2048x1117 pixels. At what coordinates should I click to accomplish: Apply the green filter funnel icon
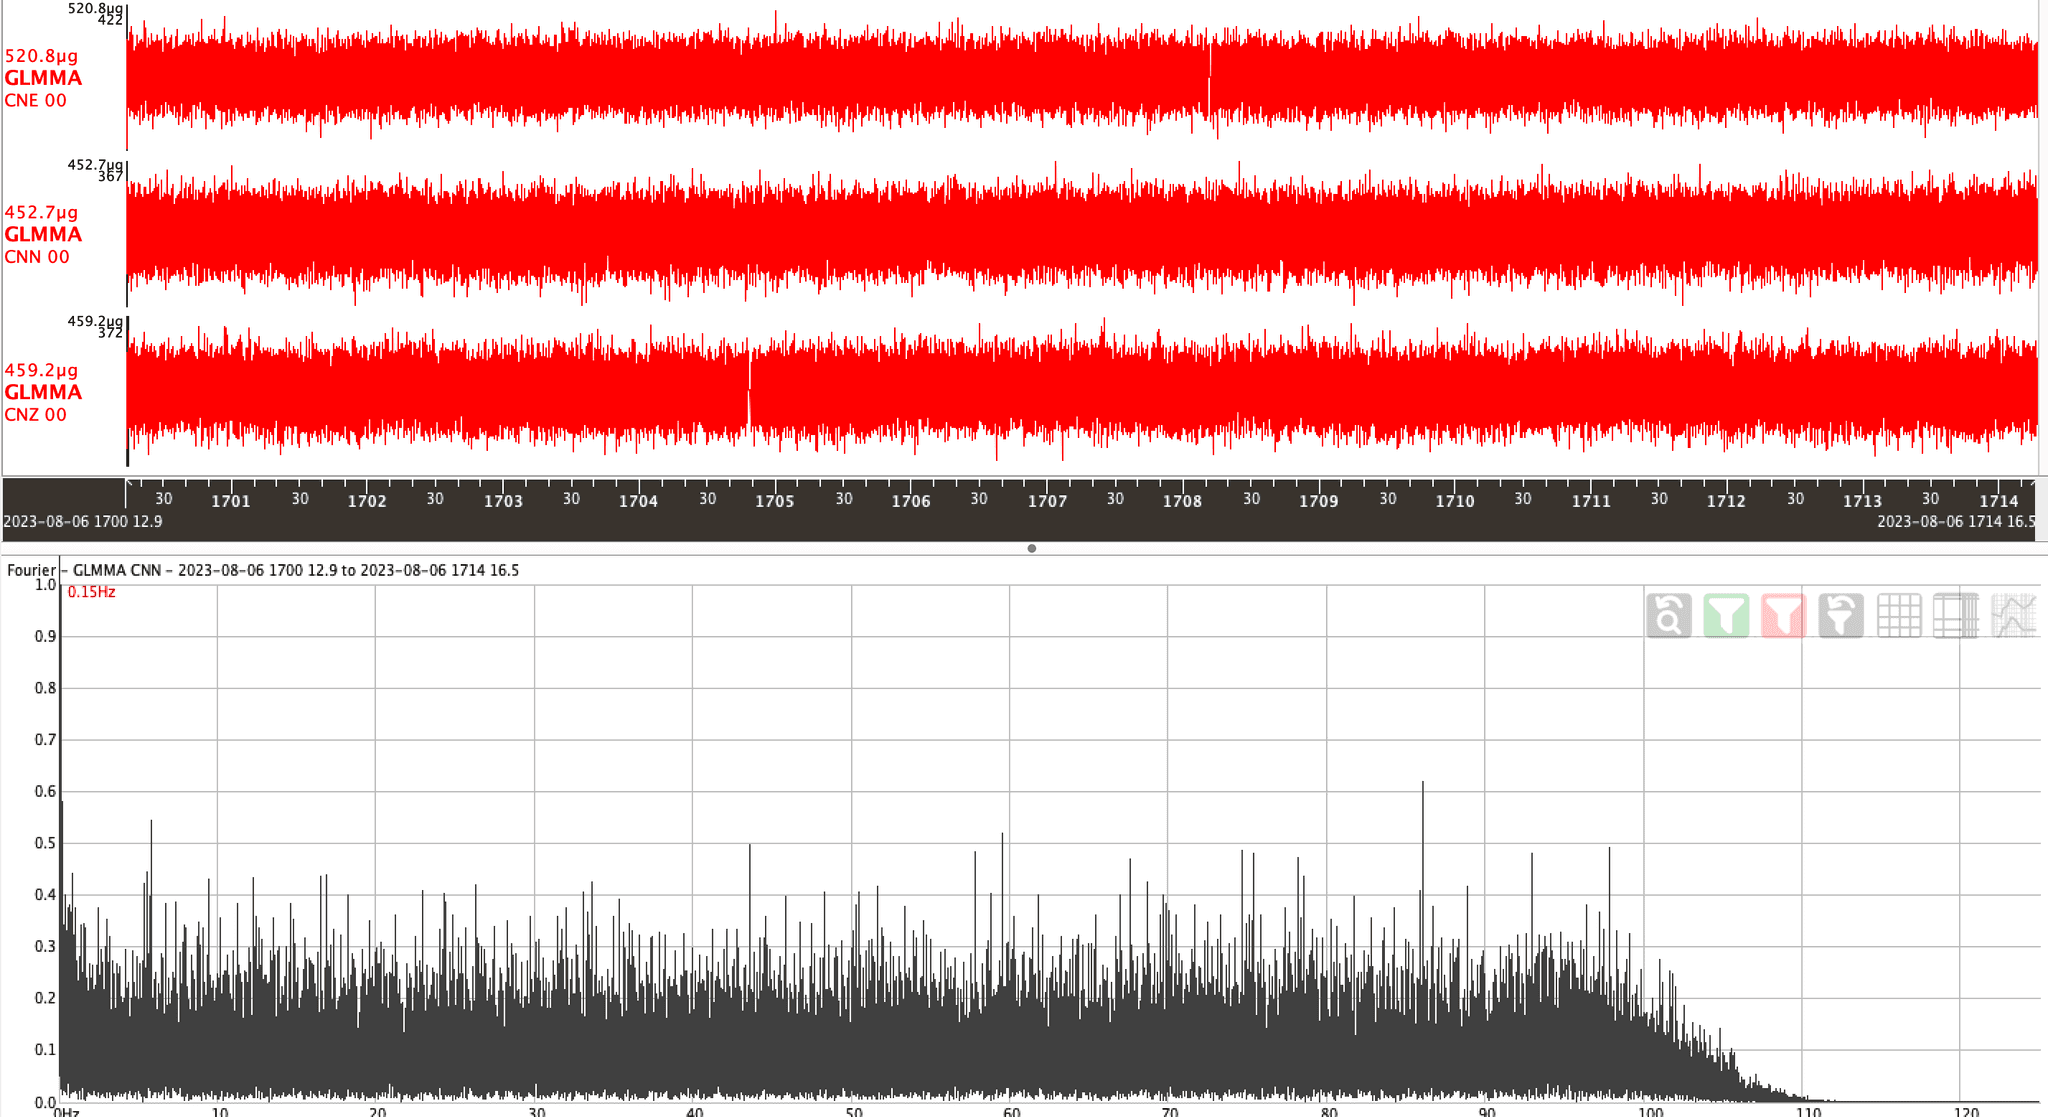(x=1726, y=616)
